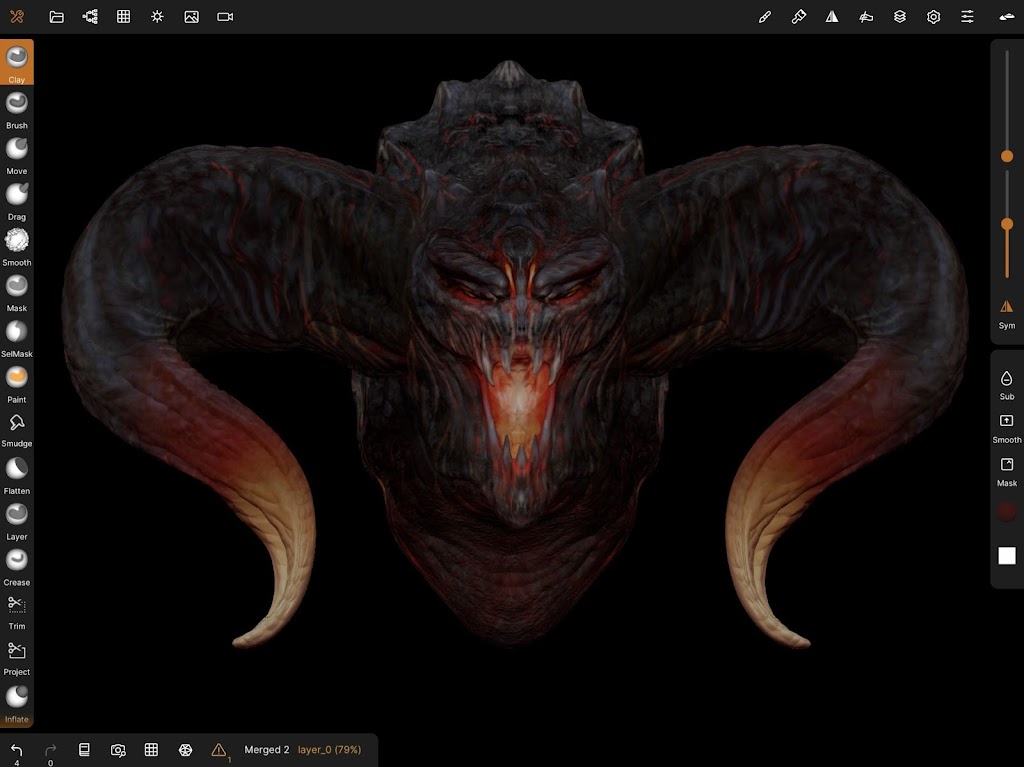The image size is (1024, 767).
Task: Open the files folder menu
Action: (57, 17)
